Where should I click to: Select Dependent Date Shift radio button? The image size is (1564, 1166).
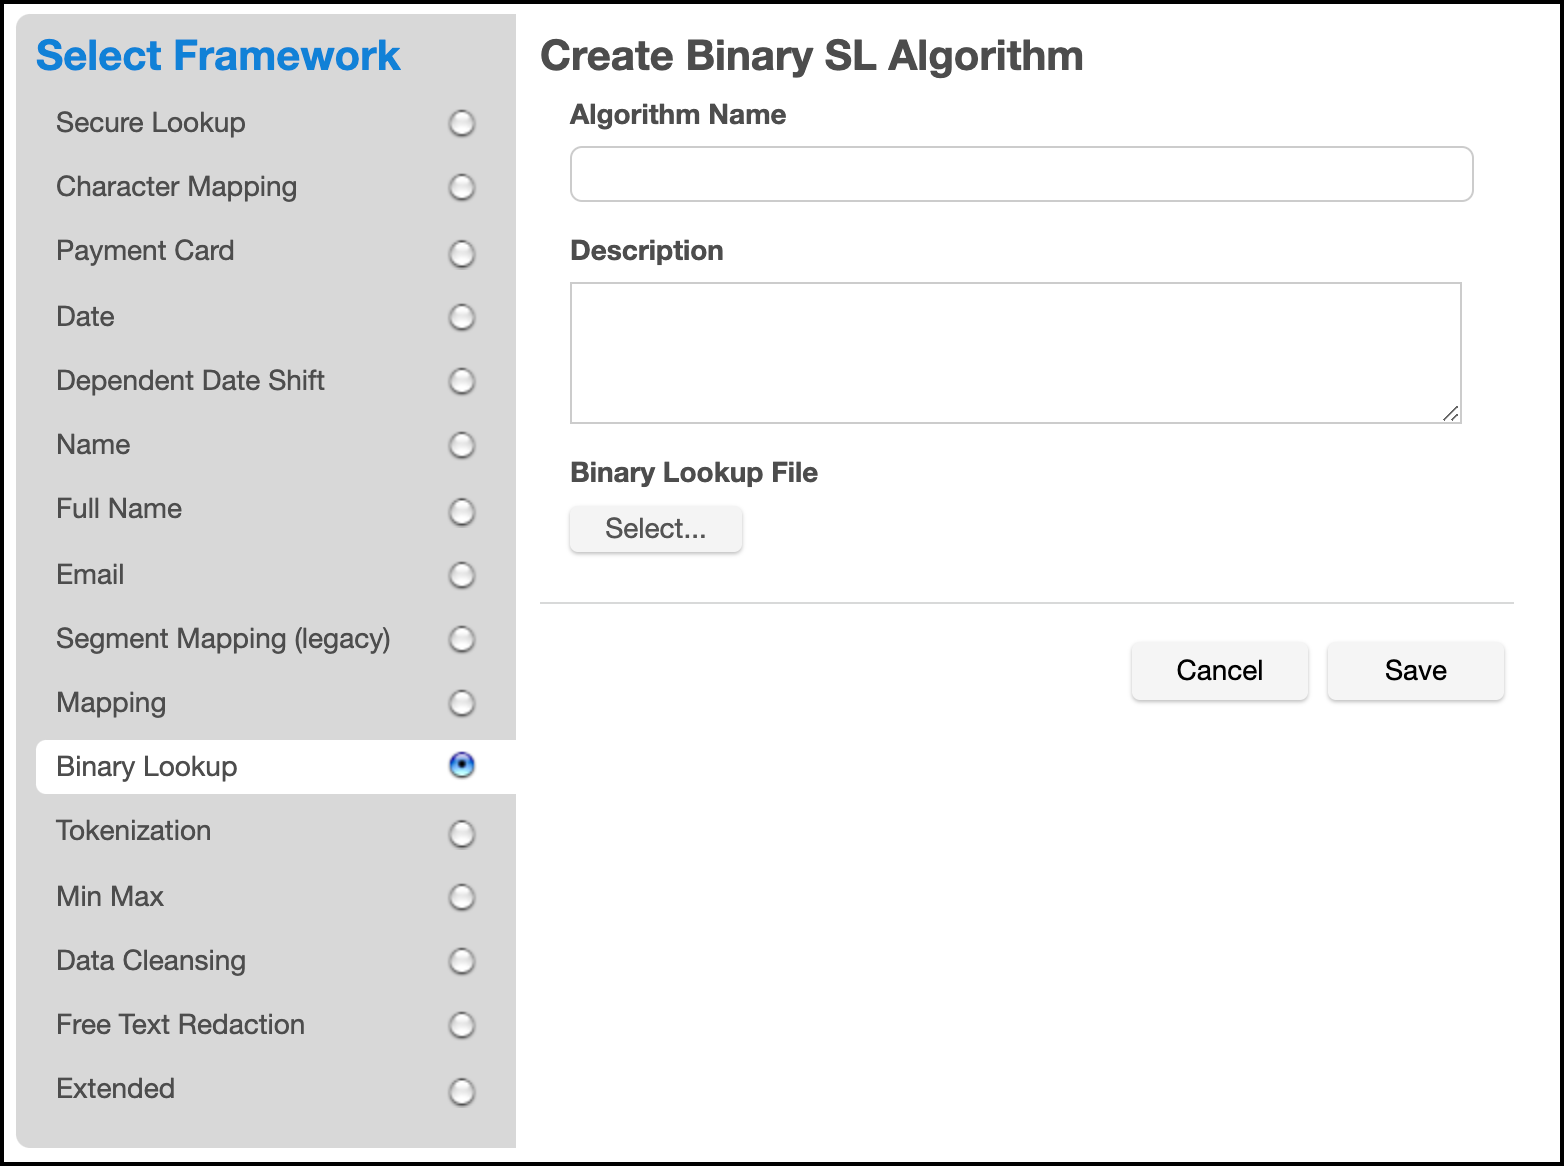tap(461, 382)
